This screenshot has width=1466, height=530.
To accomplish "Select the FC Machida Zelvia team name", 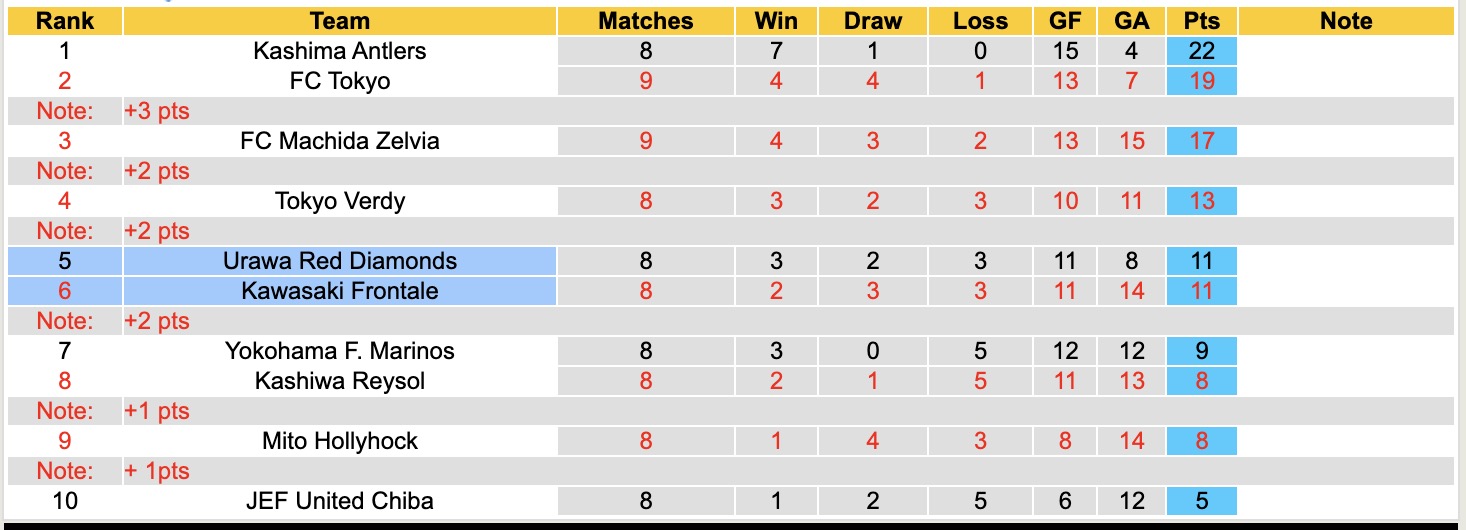I will click(340, 141).
